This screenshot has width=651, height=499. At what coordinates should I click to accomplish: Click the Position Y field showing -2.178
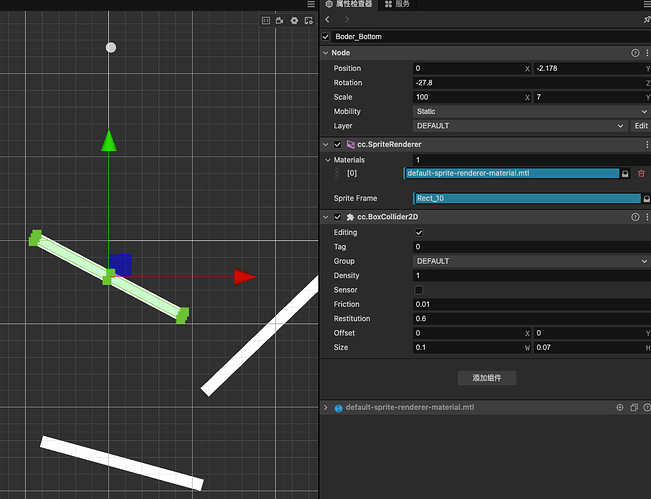(592, 68)
